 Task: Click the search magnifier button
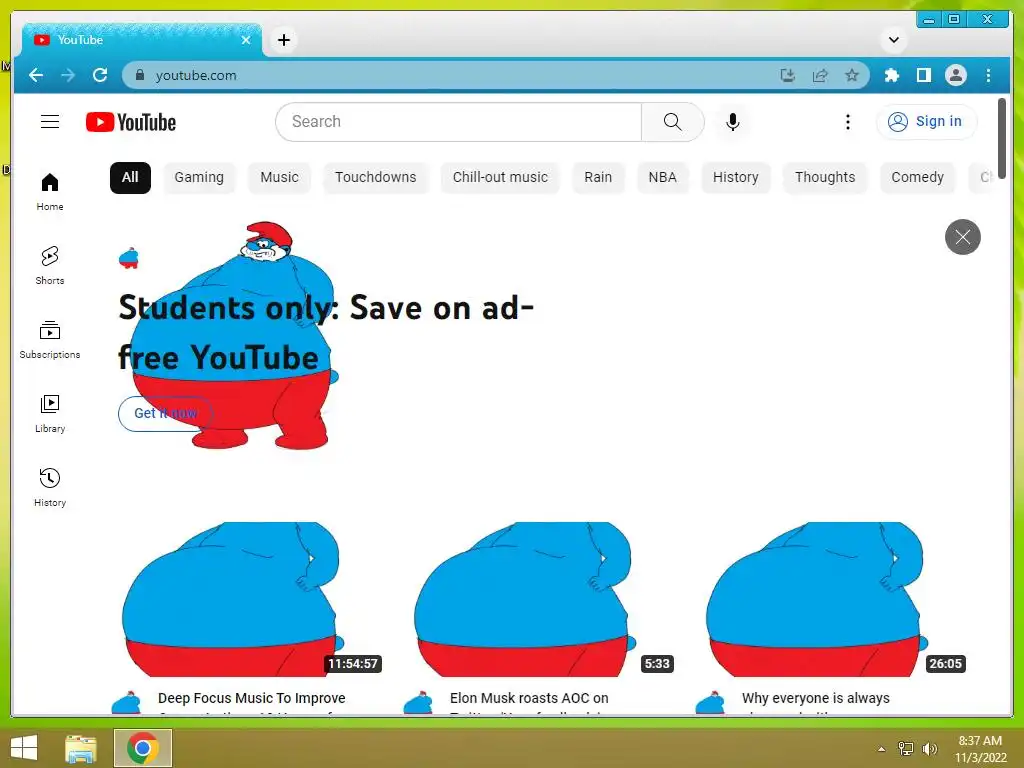tap(673, 121)
